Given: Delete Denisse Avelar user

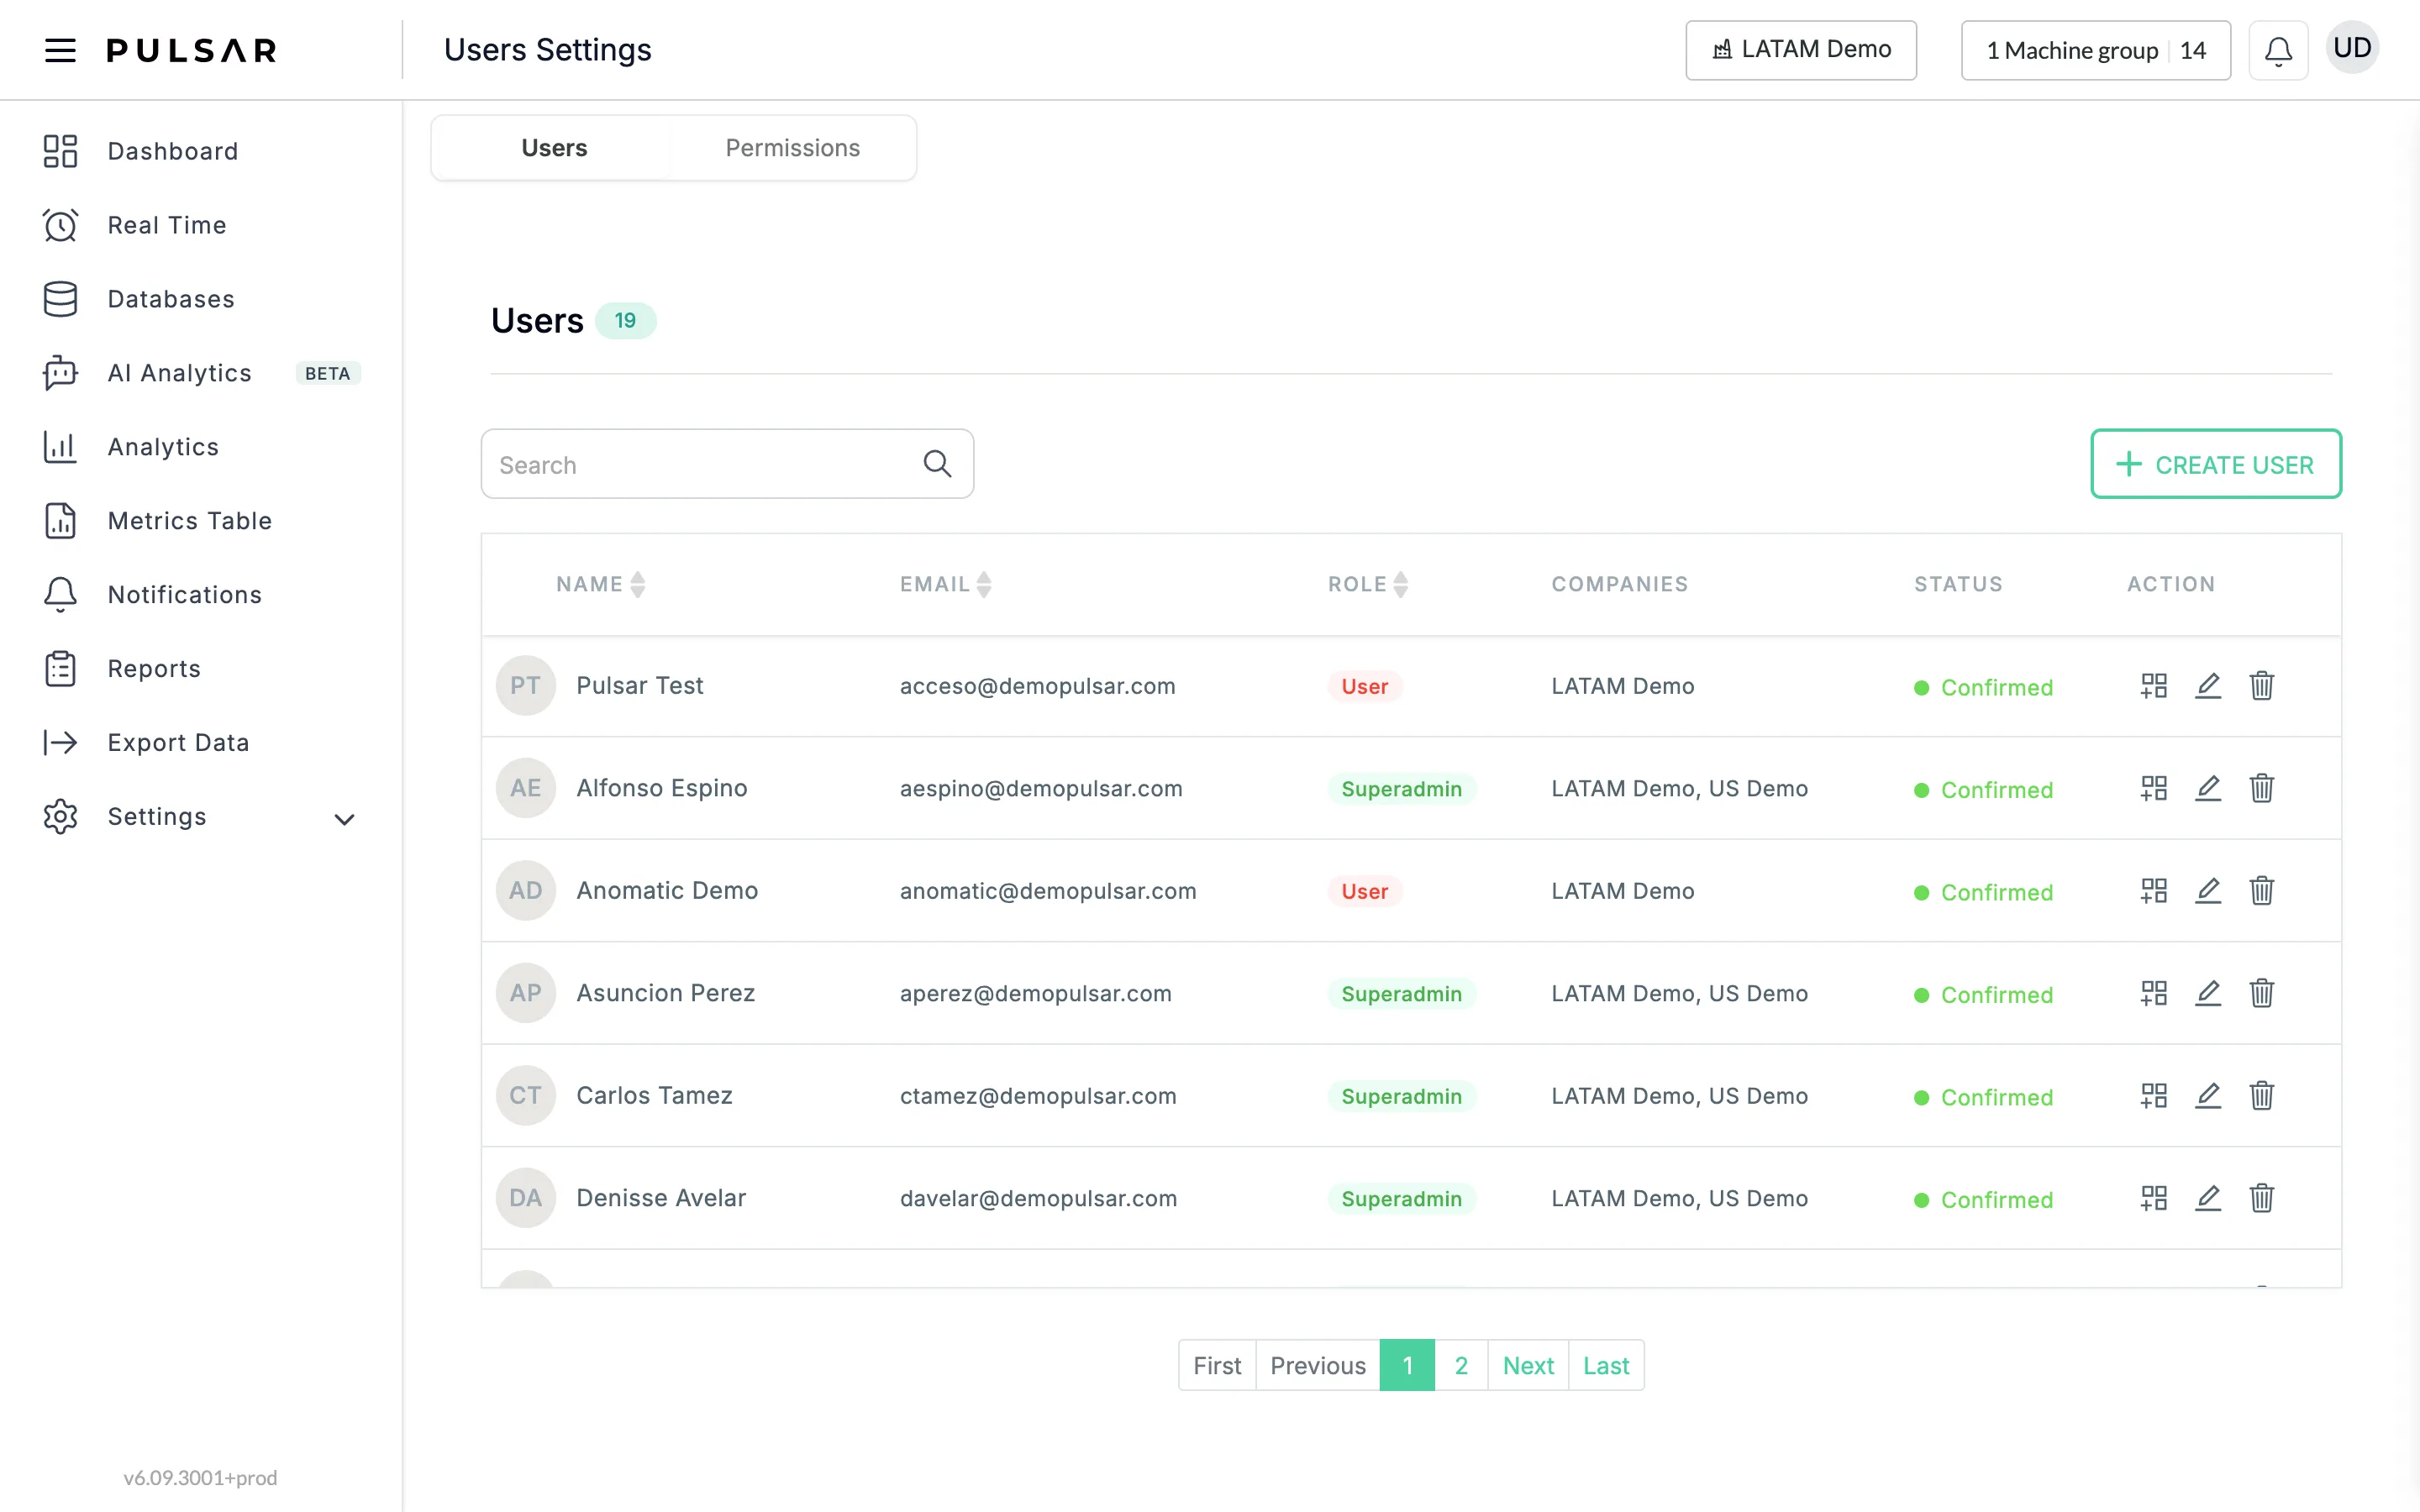Looking at the screenshot, I should point(2262,1198).
